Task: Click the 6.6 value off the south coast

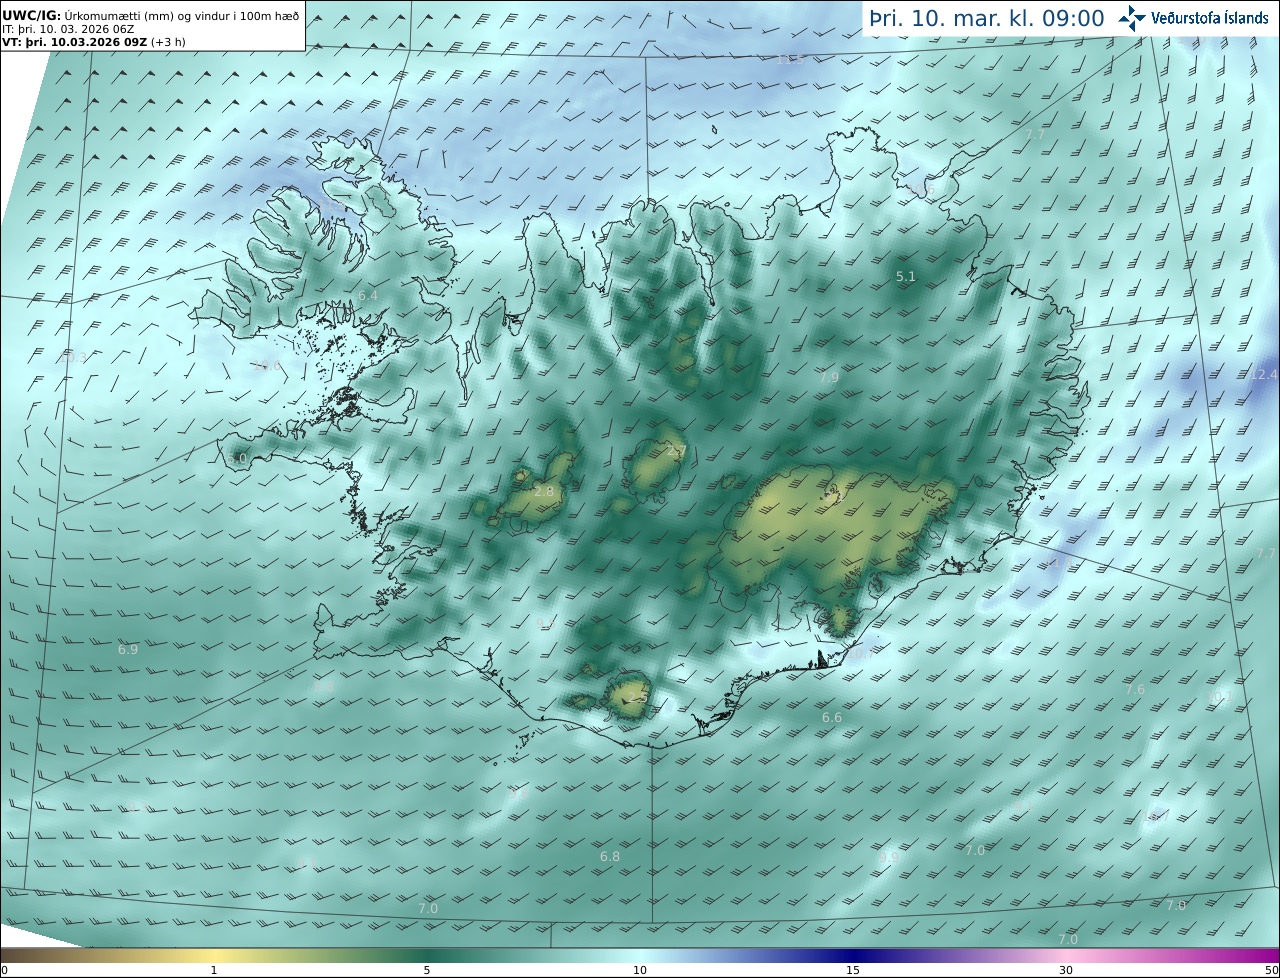Action: (832, 718)
